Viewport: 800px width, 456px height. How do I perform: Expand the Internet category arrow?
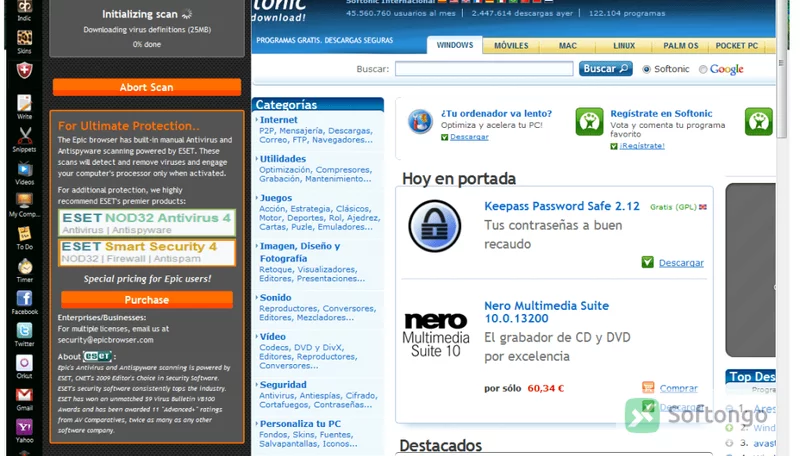point(257,119)
